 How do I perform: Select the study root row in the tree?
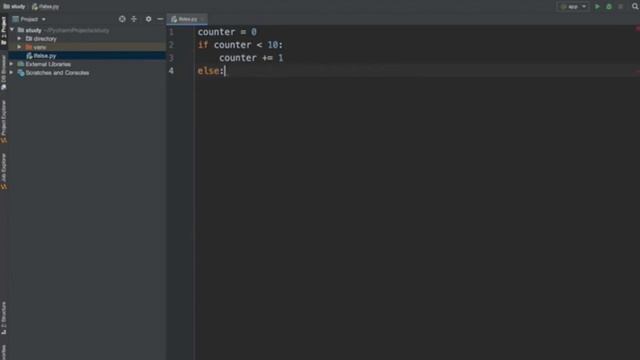tap(87, 30)
